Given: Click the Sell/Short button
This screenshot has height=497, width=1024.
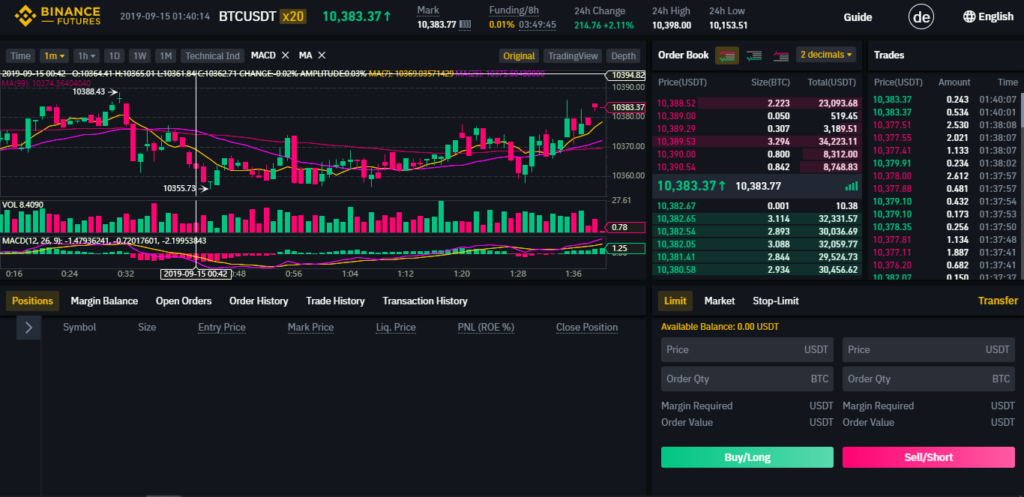Looking at the screenshot, I should coord(929,457).
